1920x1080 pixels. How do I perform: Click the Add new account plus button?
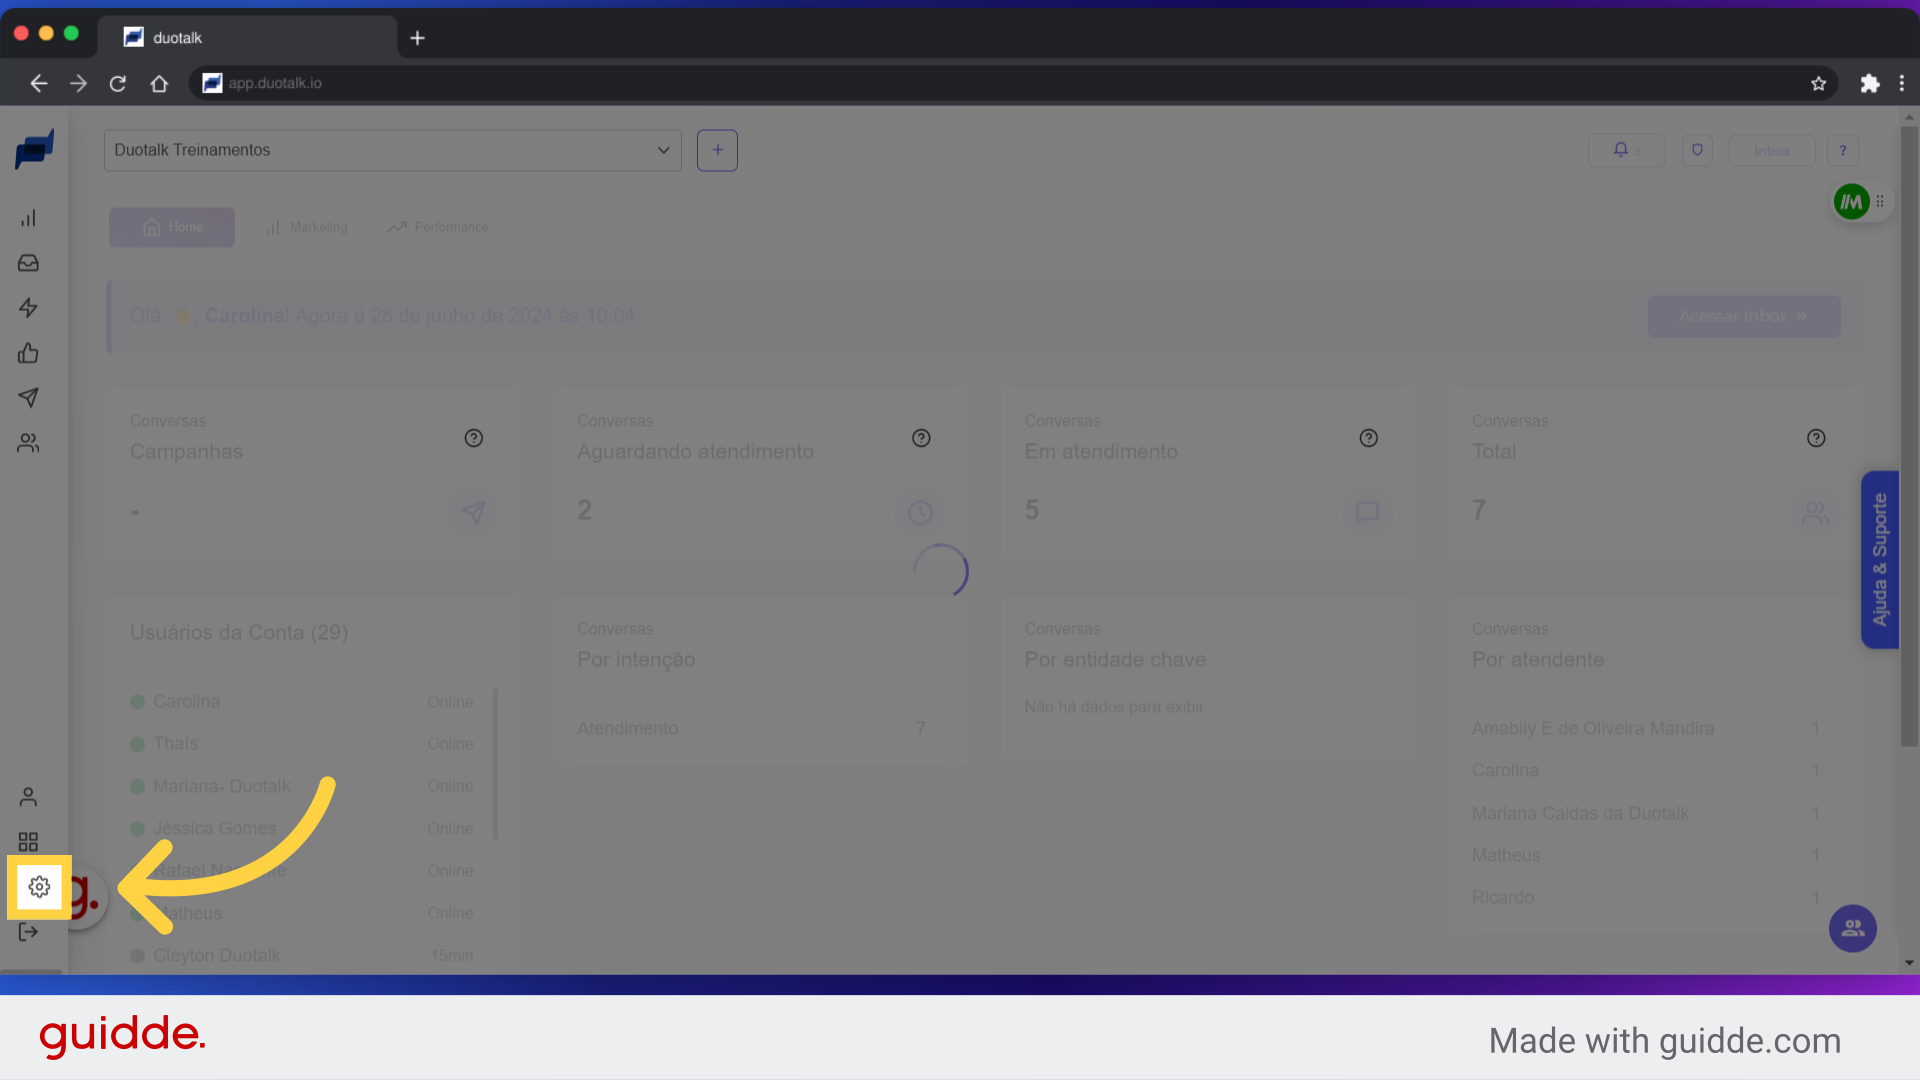717,149
